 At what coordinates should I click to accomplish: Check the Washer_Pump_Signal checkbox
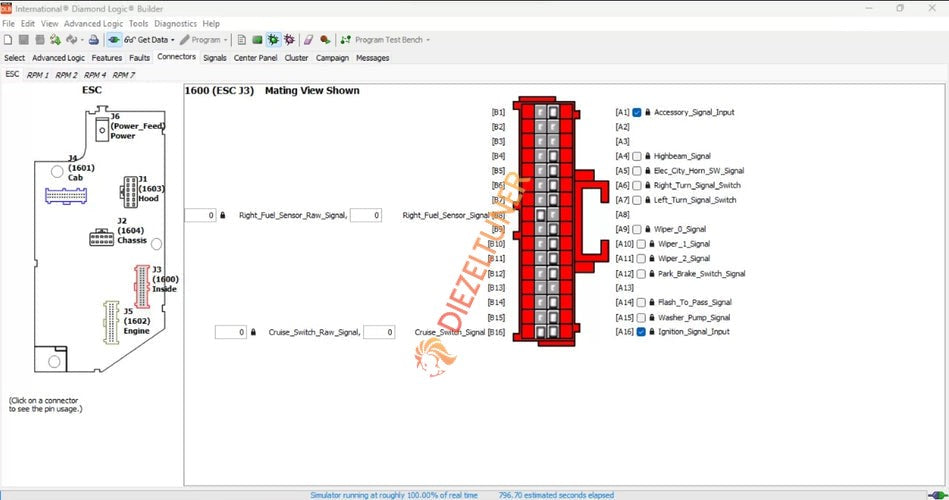pyautogui.click(x=641, y=318)
